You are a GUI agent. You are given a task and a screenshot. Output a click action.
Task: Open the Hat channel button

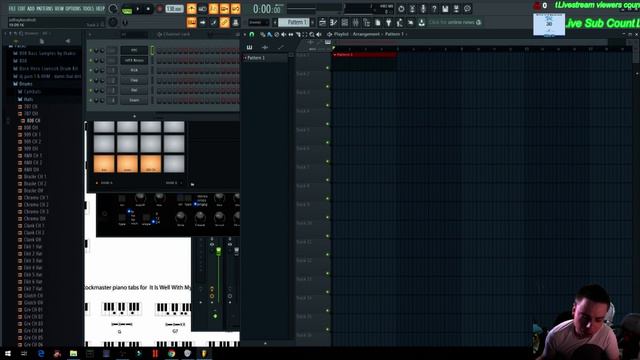(134, 90)
